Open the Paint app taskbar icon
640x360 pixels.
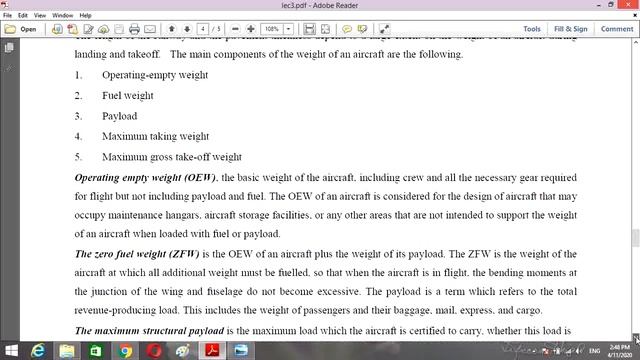[182, 351]
